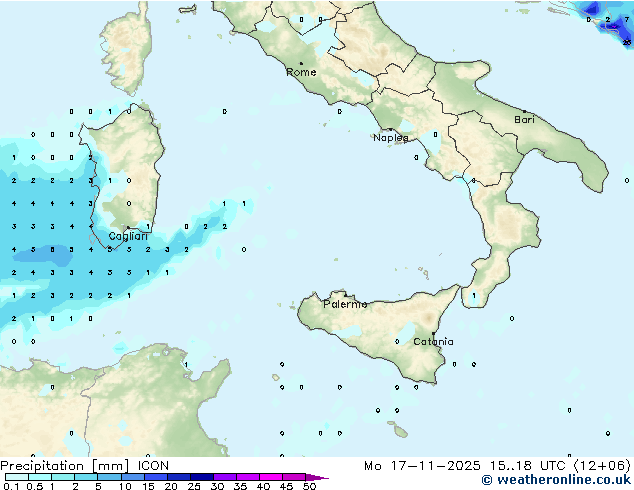Click the Bari city label
The image size is (634, 490).
[524, 119]
